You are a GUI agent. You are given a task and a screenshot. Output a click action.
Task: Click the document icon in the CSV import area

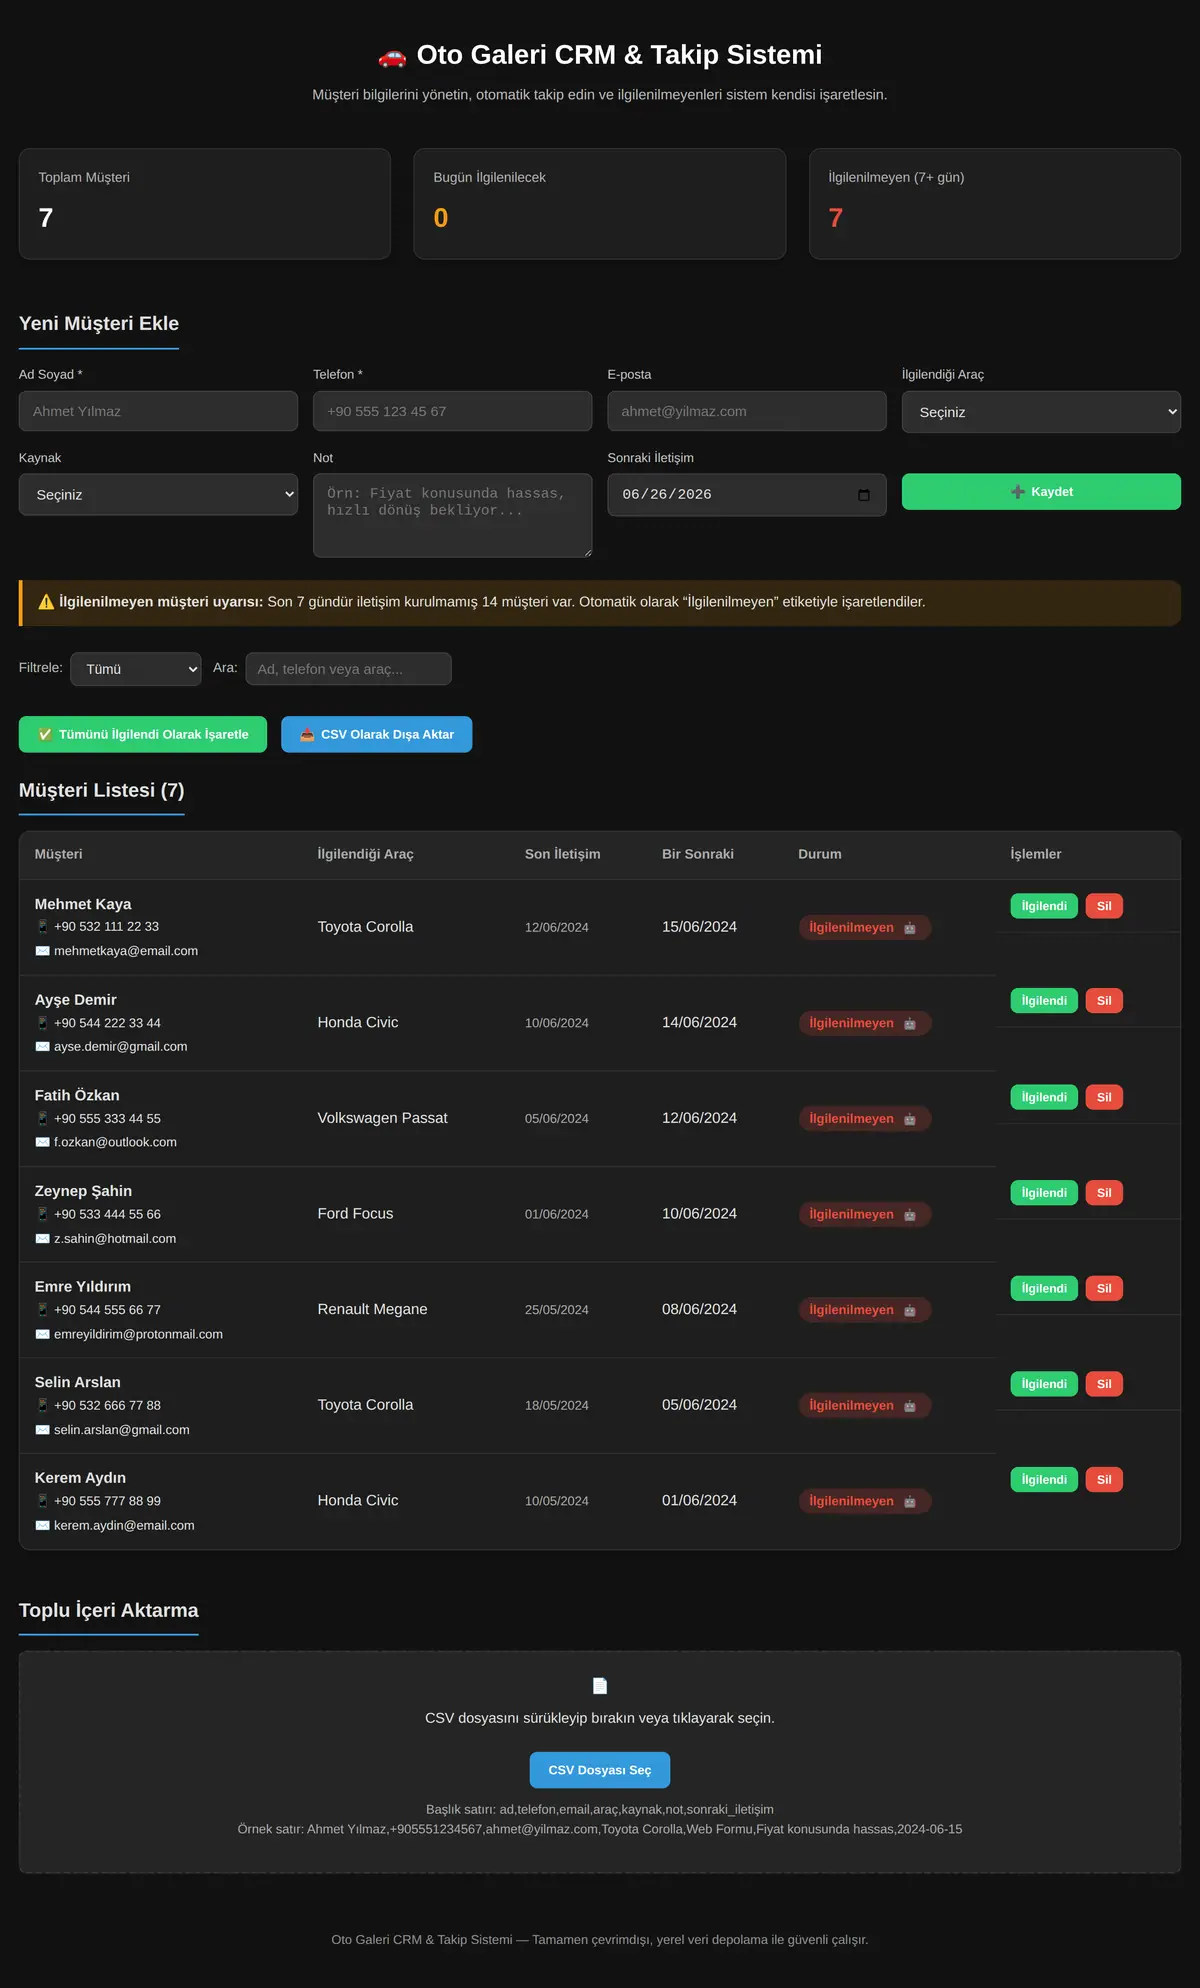pos(600,1686)
